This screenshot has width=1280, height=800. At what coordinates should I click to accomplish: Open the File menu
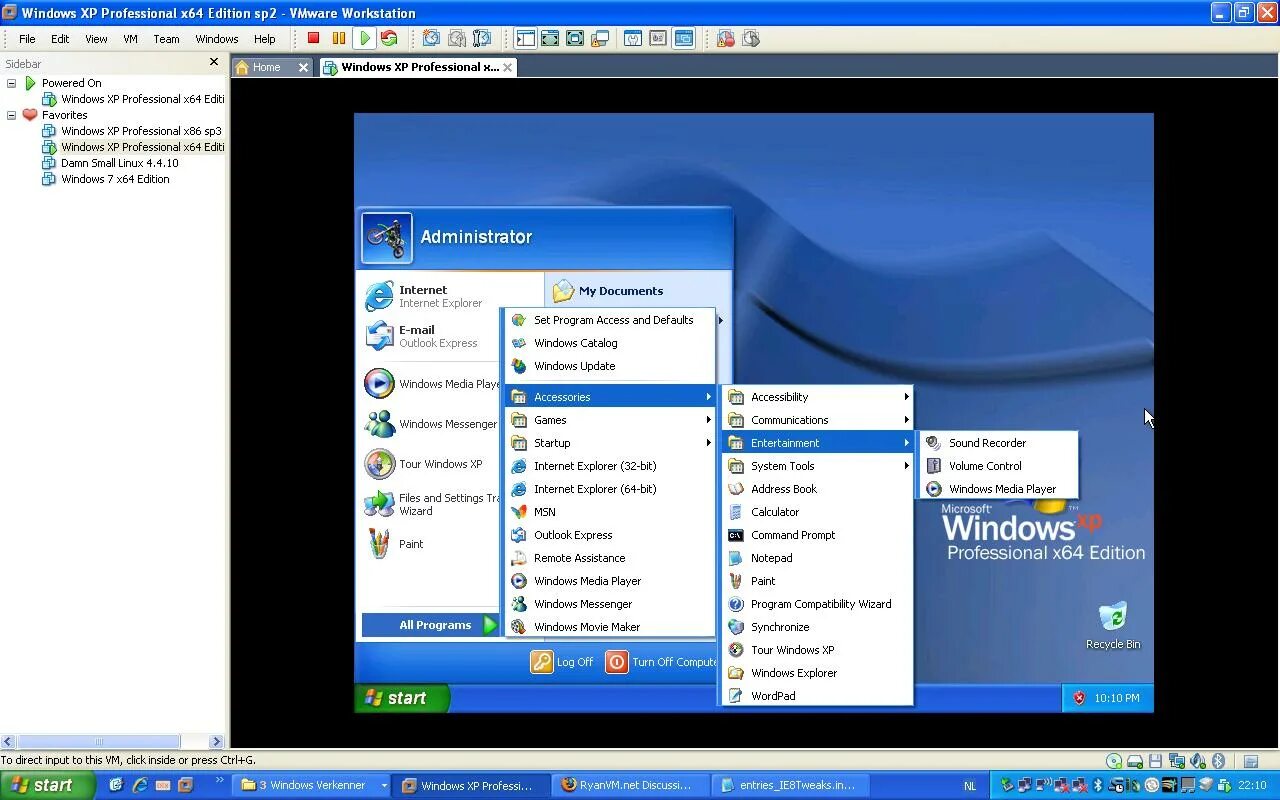point(27,39)
